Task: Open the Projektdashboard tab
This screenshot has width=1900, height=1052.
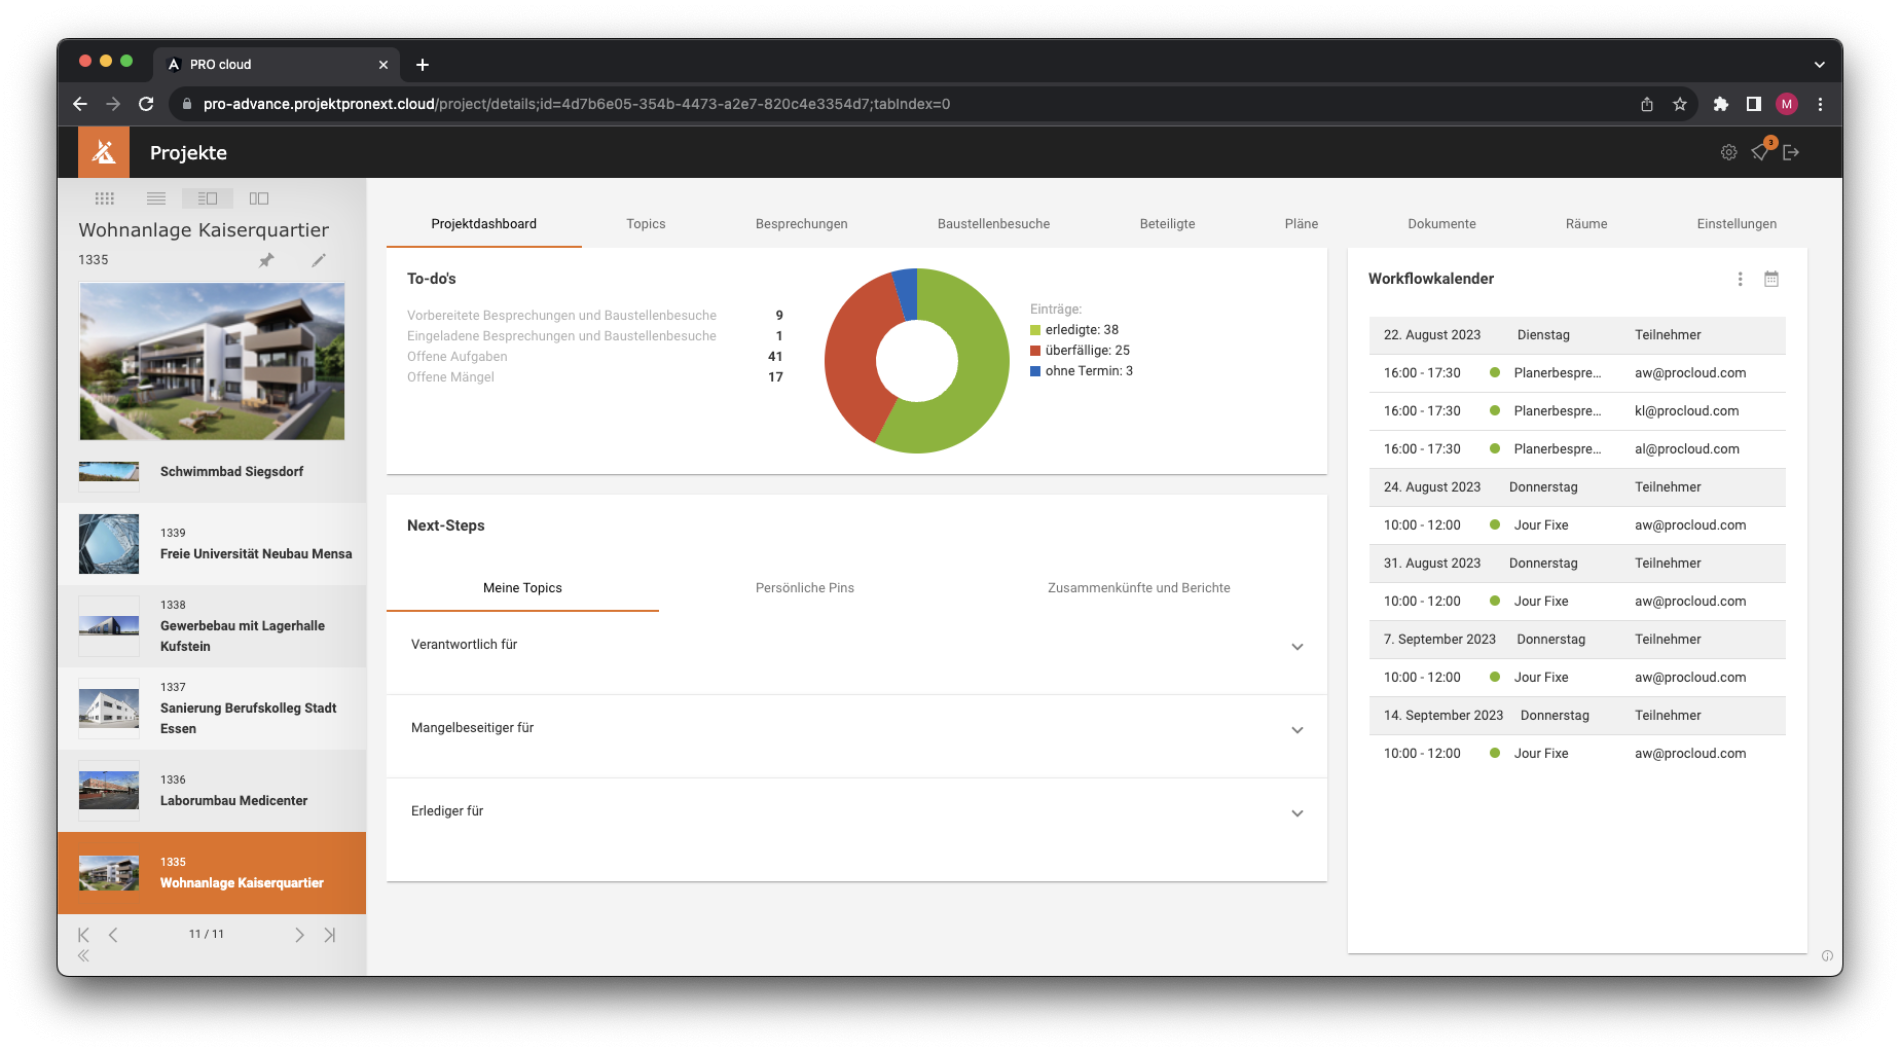Action: point(484,224)
